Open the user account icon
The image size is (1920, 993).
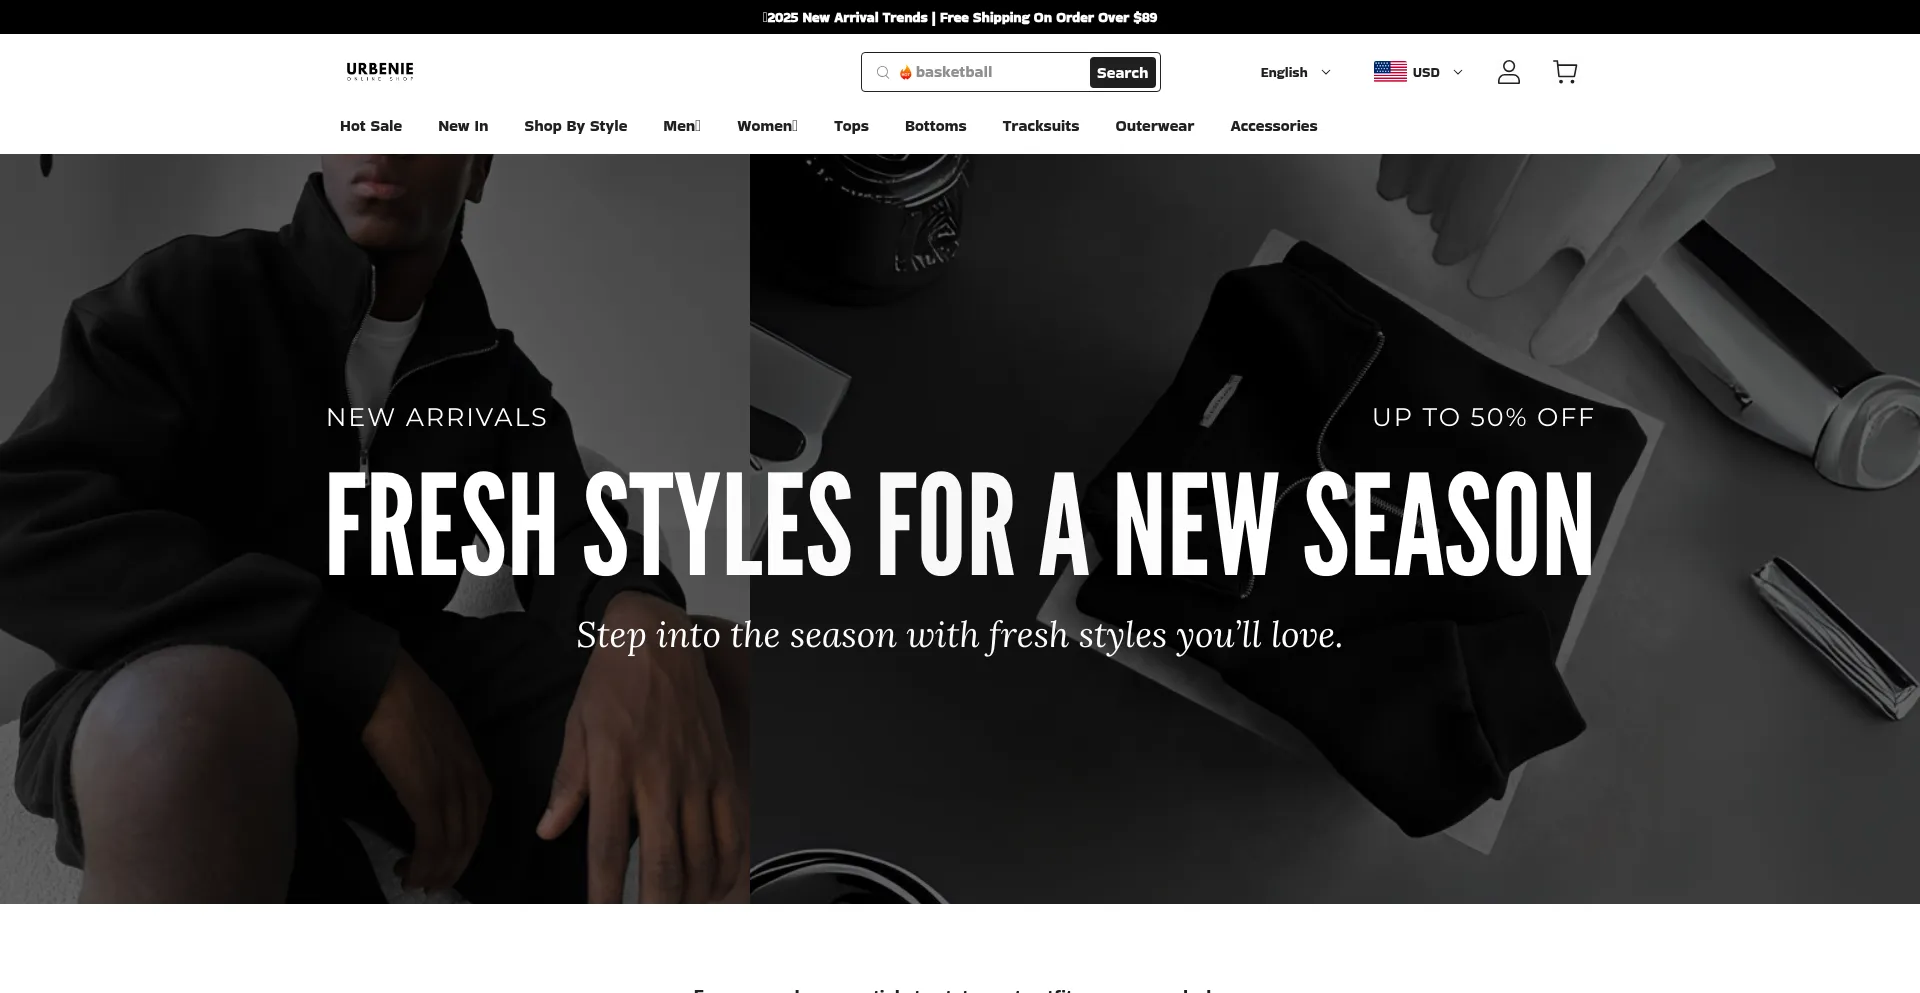pos(1508,72)
